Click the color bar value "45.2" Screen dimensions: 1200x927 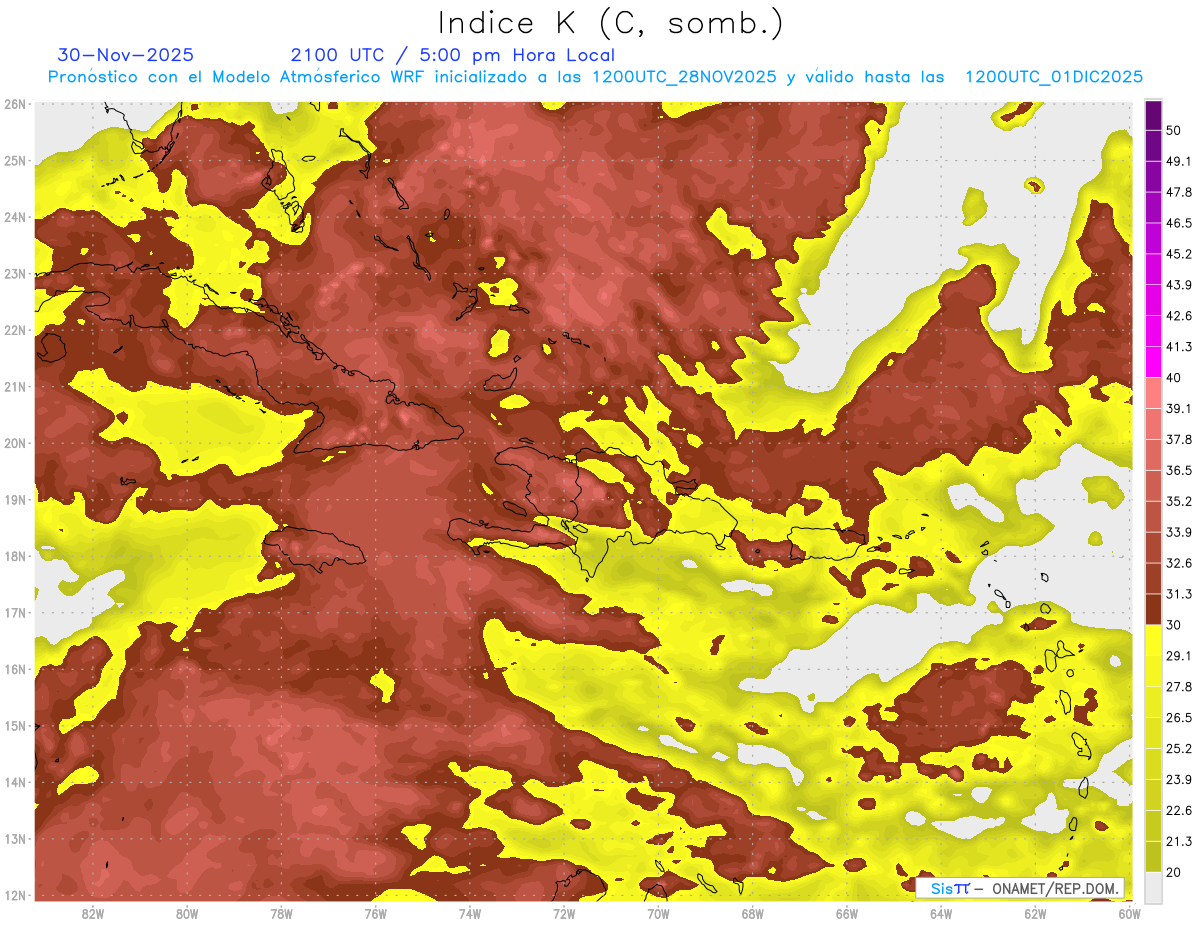click(x=1178, y=255)
